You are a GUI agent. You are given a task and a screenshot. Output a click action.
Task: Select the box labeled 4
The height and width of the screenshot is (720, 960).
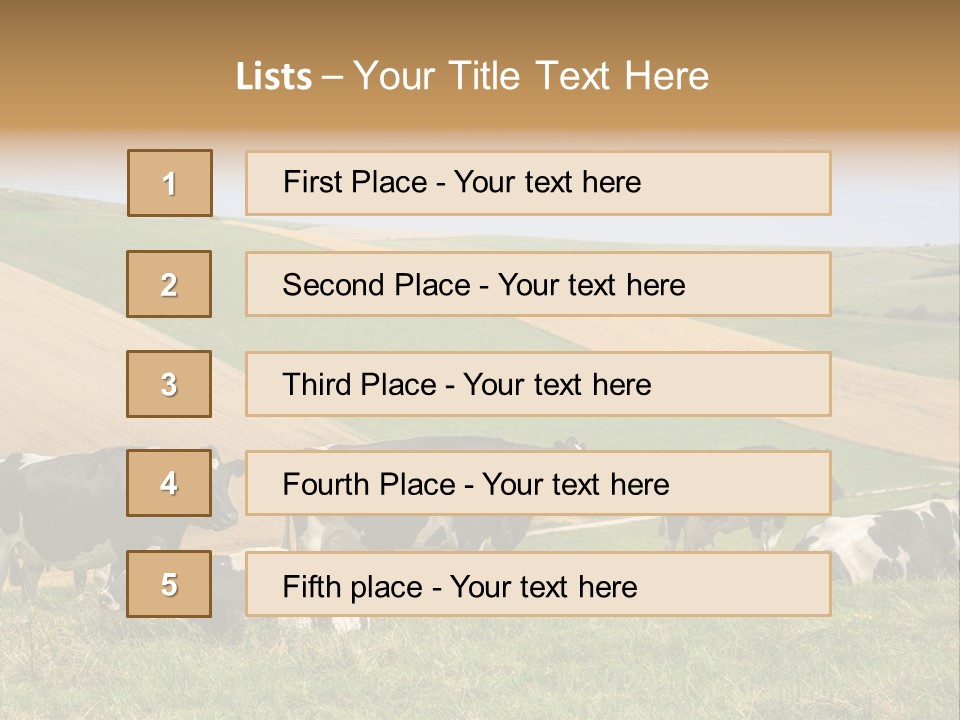[169, 483]
